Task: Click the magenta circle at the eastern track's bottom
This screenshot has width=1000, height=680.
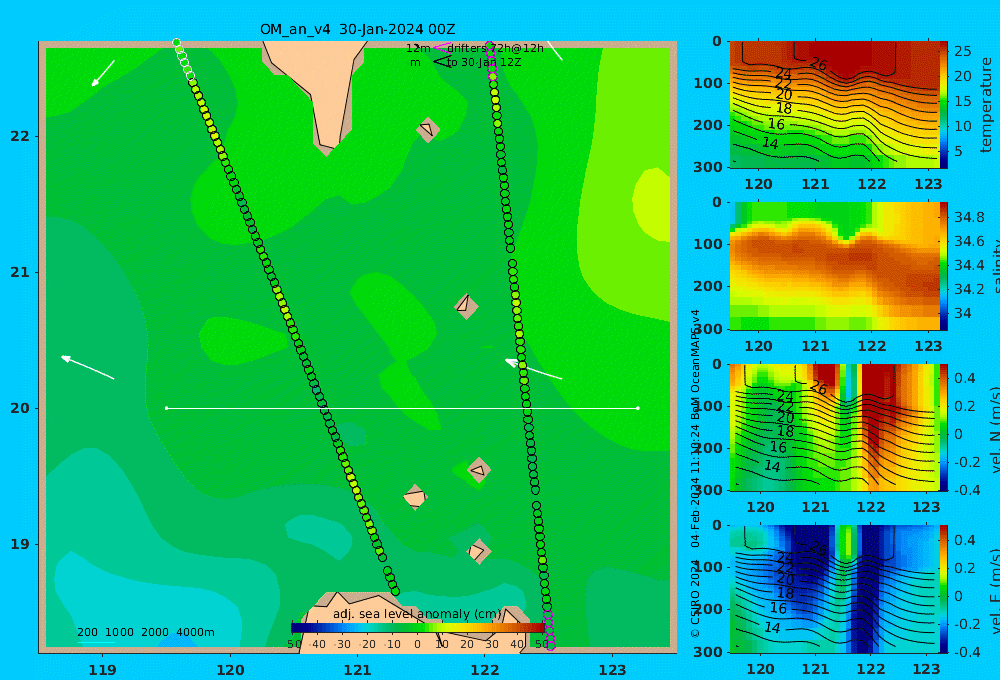Action: click(551, 646)
